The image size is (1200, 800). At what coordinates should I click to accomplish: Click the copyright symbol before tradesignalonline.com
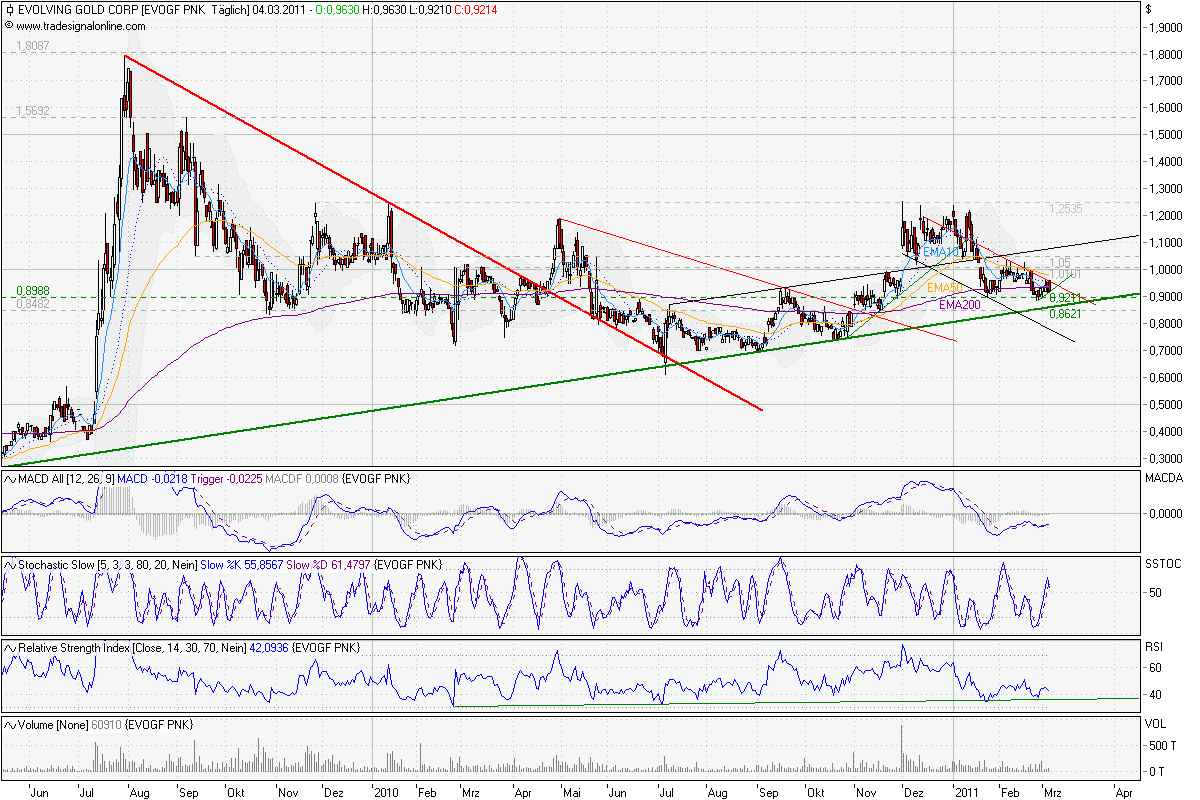click(9, 24)
